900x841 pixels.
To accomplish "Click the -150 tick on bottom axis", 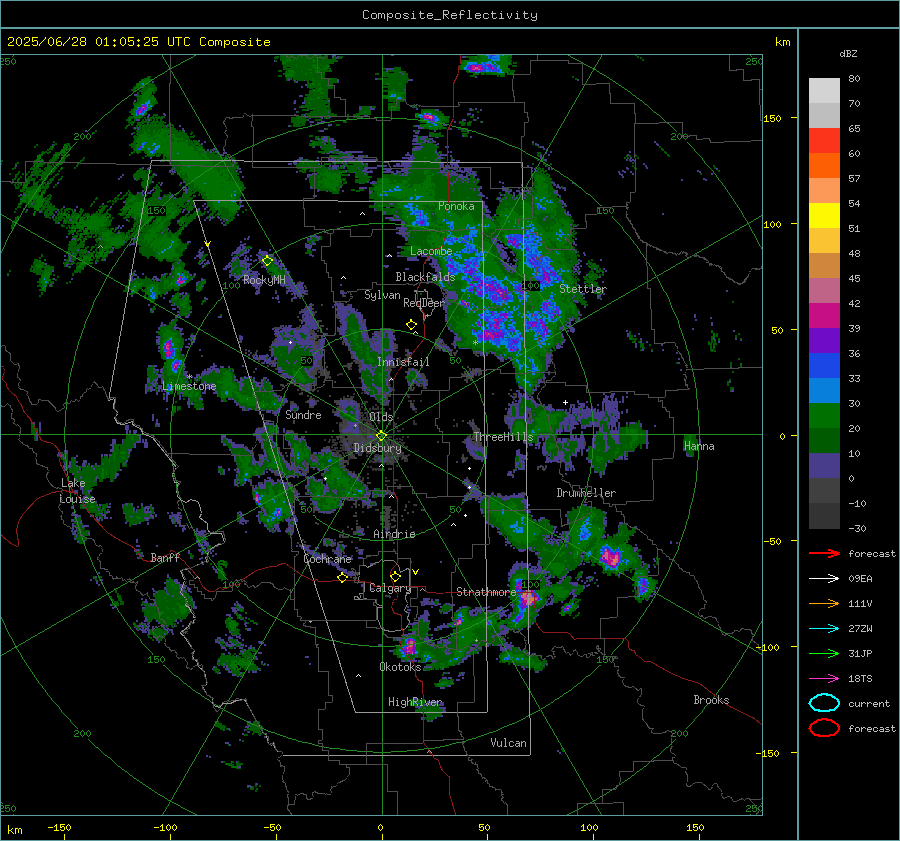I will point(59,827).
